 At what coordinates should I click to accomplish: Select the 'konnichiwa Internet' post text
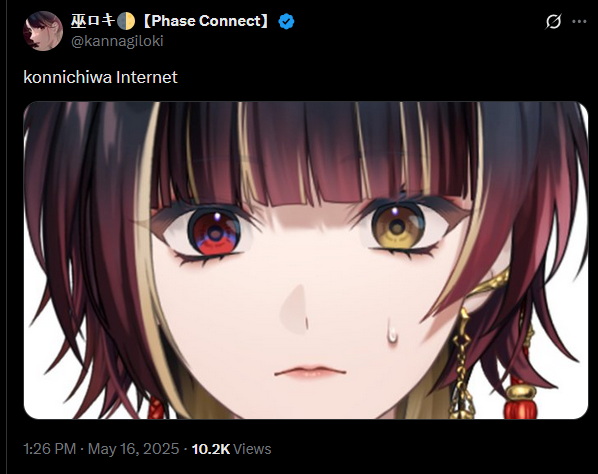[x=100, y=77]
